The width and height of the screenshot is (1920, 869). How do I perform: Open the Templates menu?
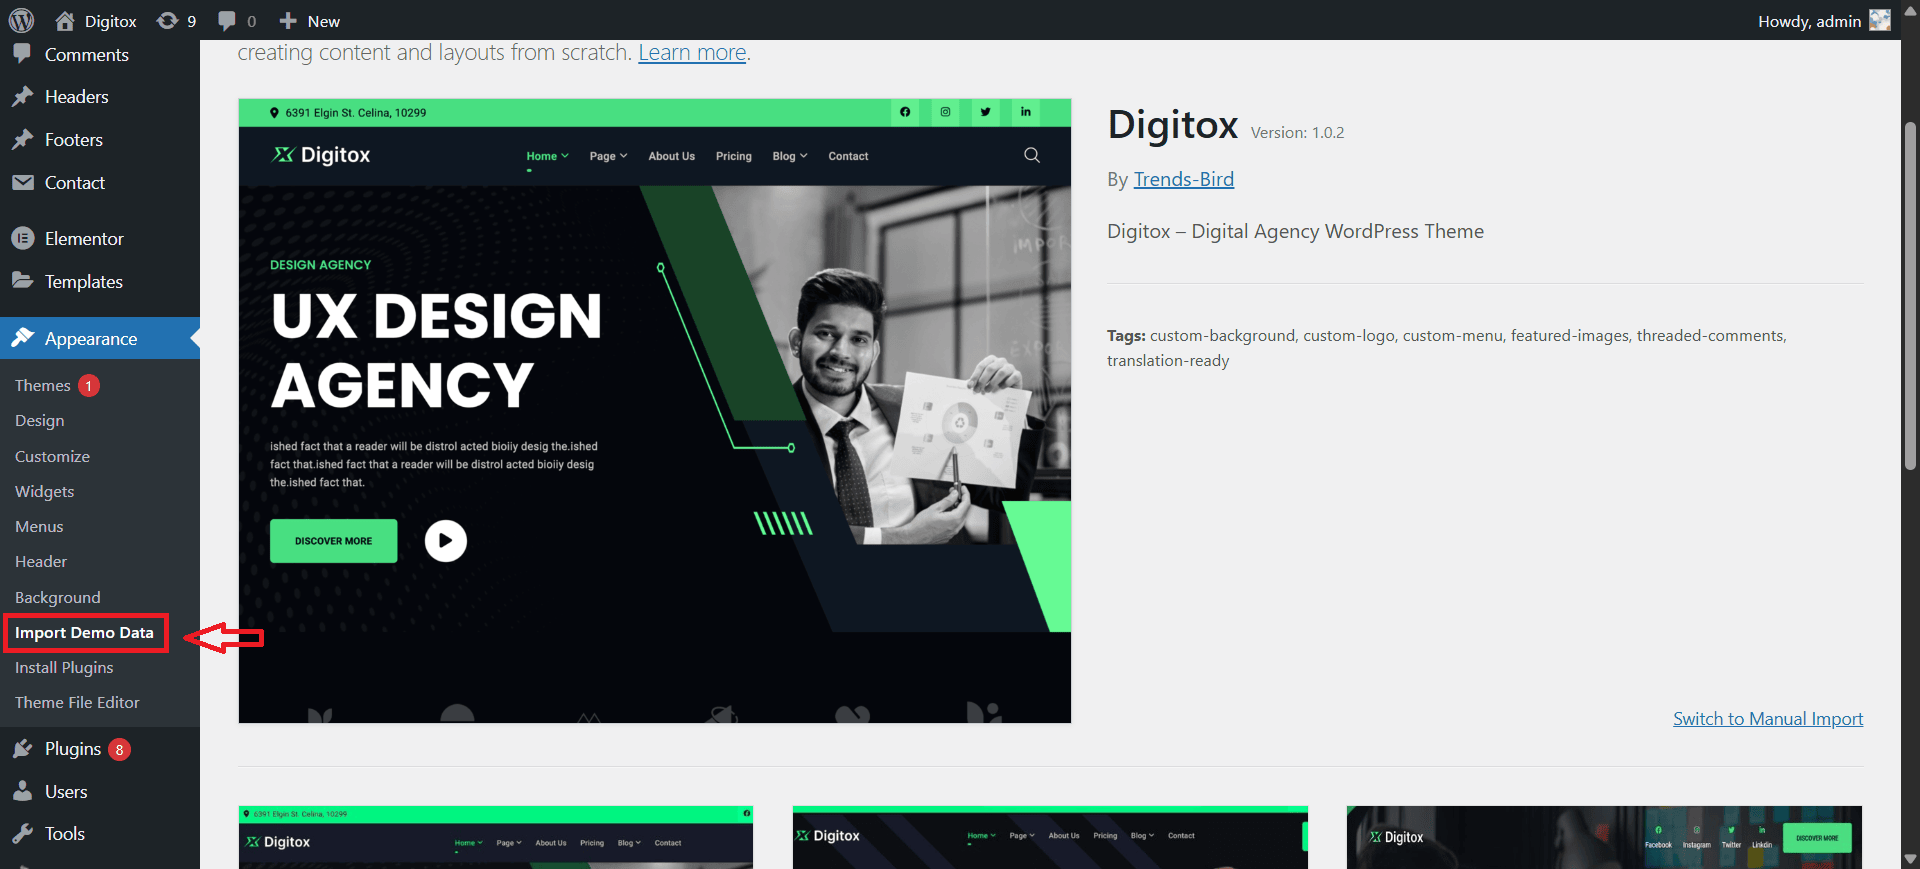pyautogui.click(x=100, y=282)
